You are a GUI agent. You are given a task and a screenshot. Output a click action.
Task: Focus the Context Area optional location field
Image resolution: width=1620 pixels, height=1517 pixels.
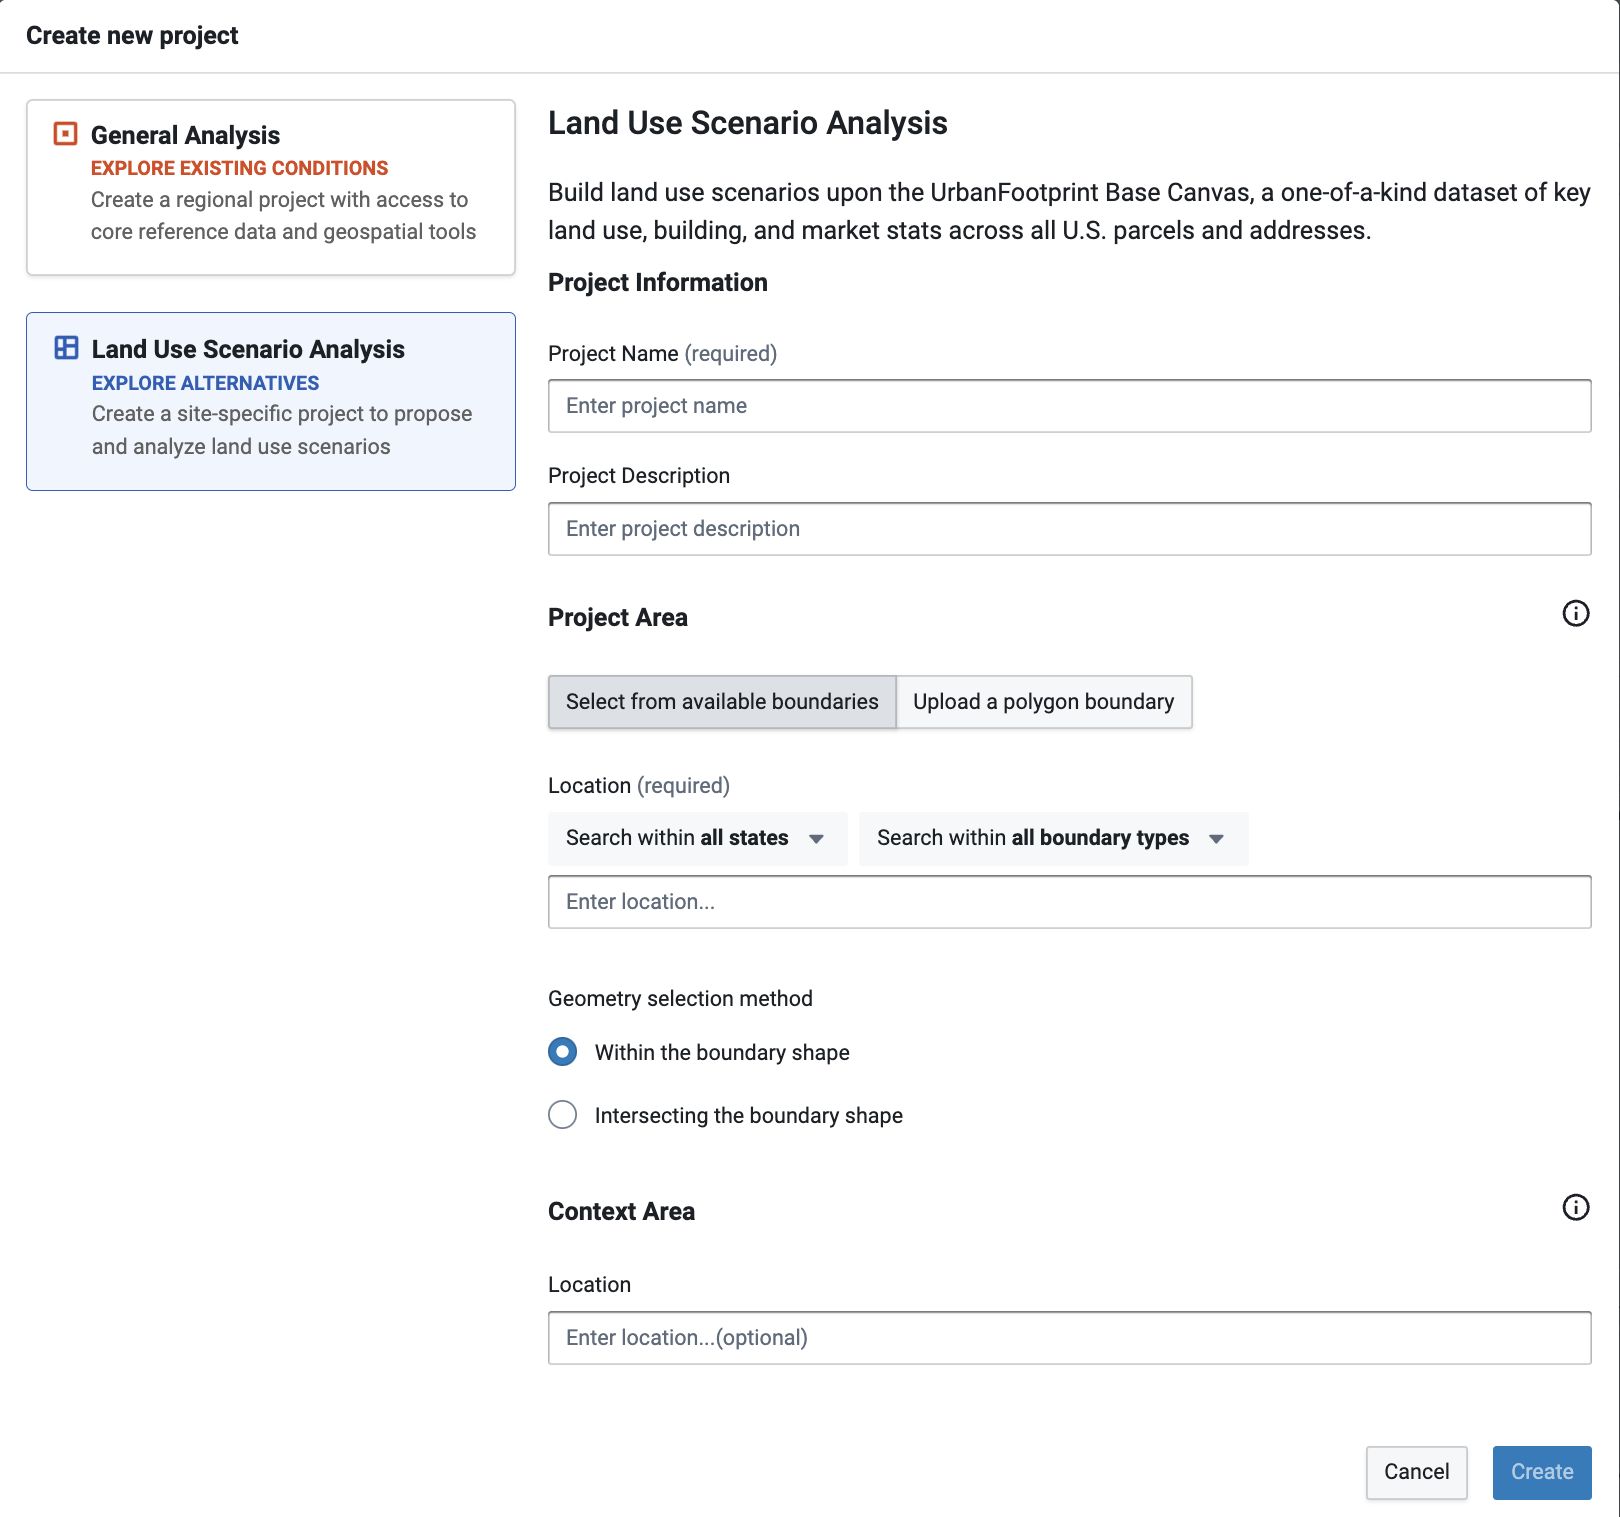(x=1070, y=1338)
